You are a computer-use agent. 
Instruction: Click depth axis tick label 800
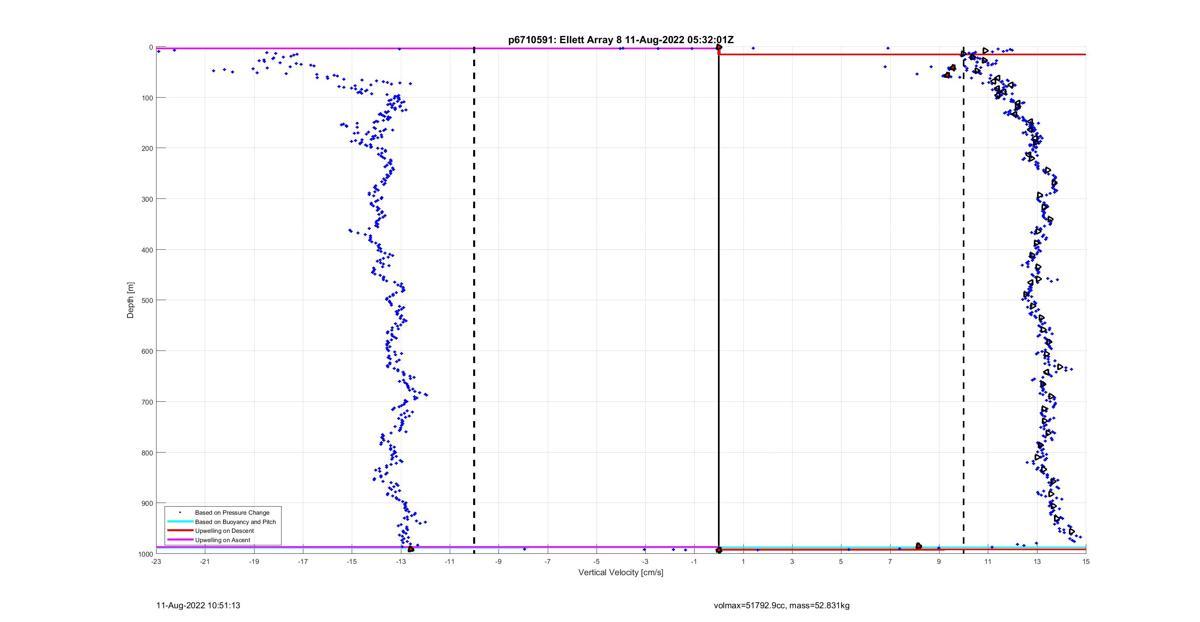click(x=146, y=452)
